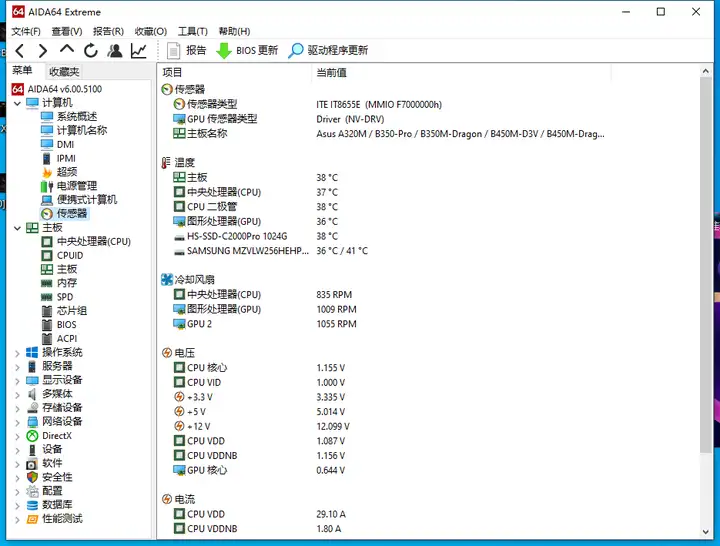The width and height of the screenshot is (720, 546).
Task: Click the 芯片组 chip icon
Action: tap(47, 311)
